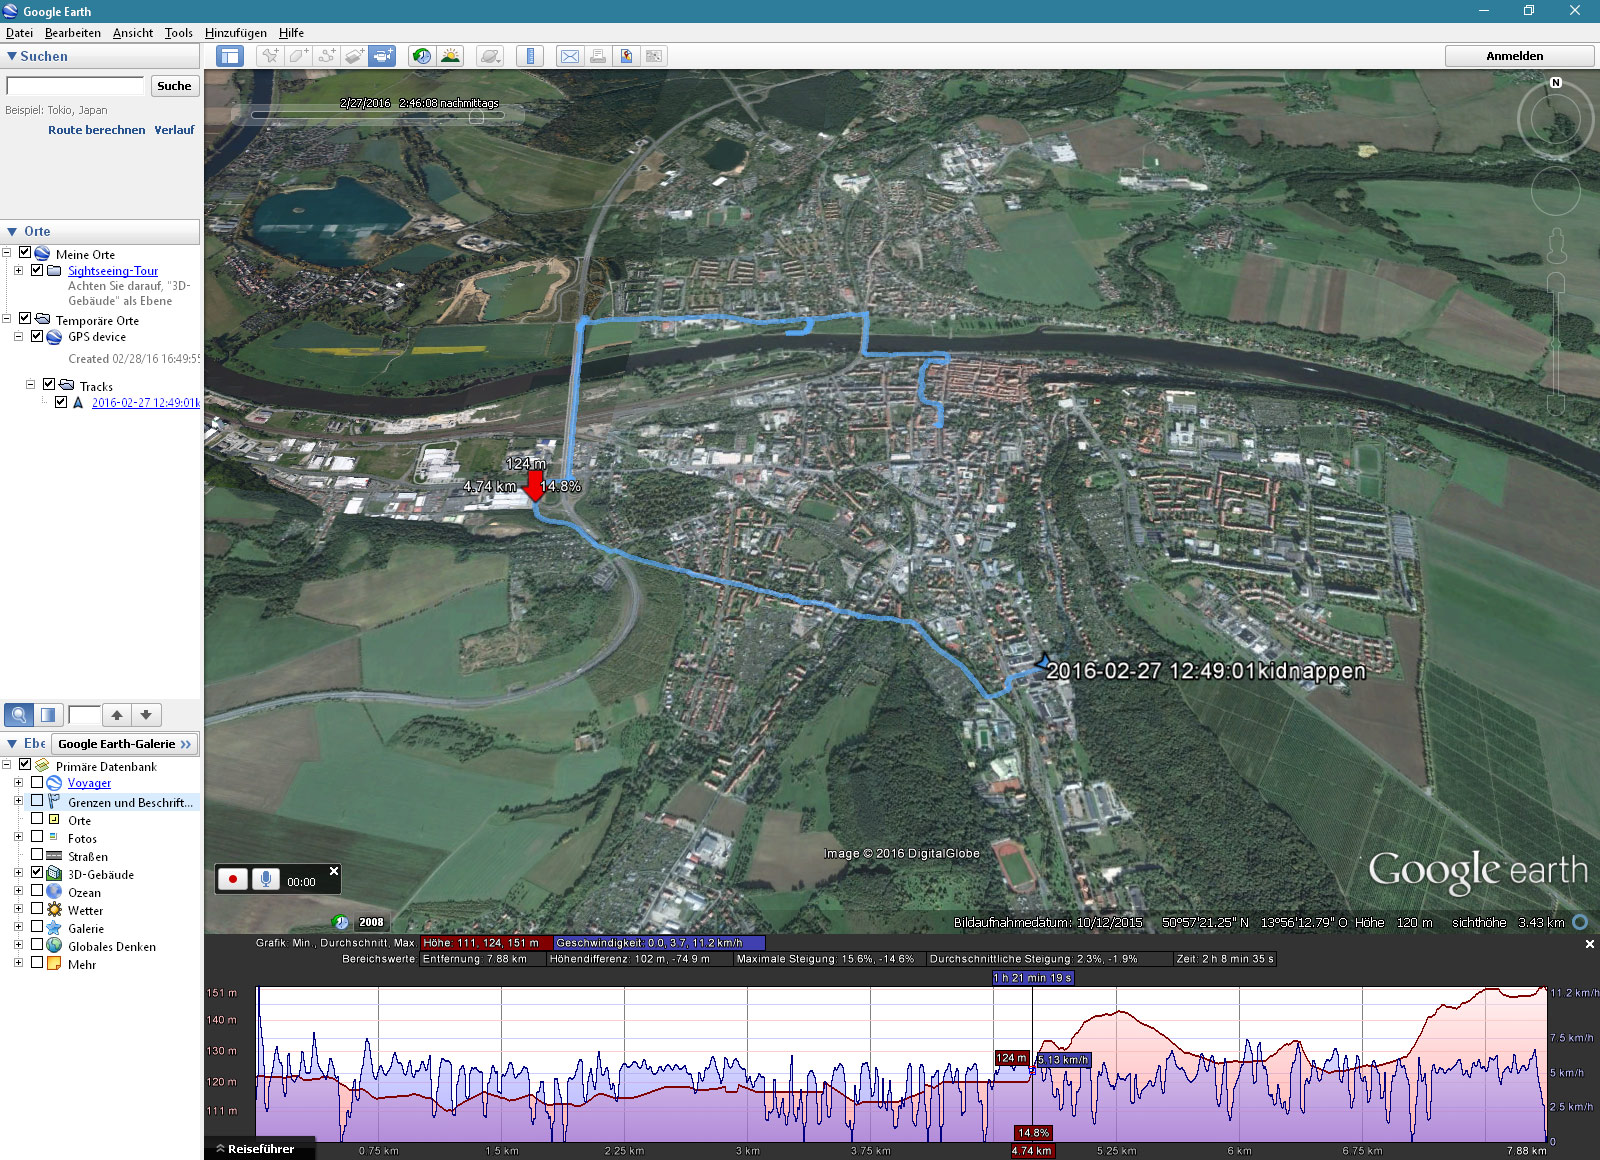Open the Hinzufügen menu
Image resolution: width=1600 pixels, height=1160 pixels.
(x=236, y=33)
